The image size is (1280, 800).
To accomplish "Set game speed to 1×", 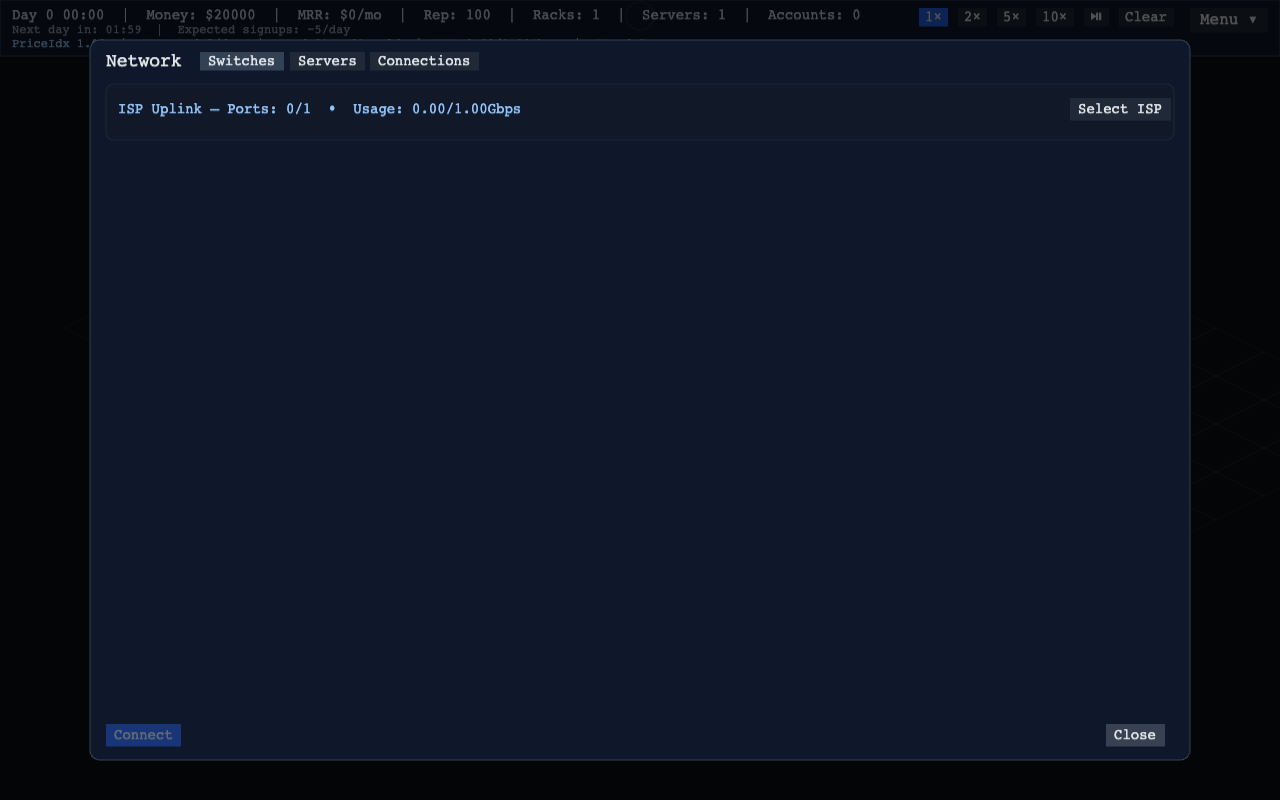I will [933, 17].
